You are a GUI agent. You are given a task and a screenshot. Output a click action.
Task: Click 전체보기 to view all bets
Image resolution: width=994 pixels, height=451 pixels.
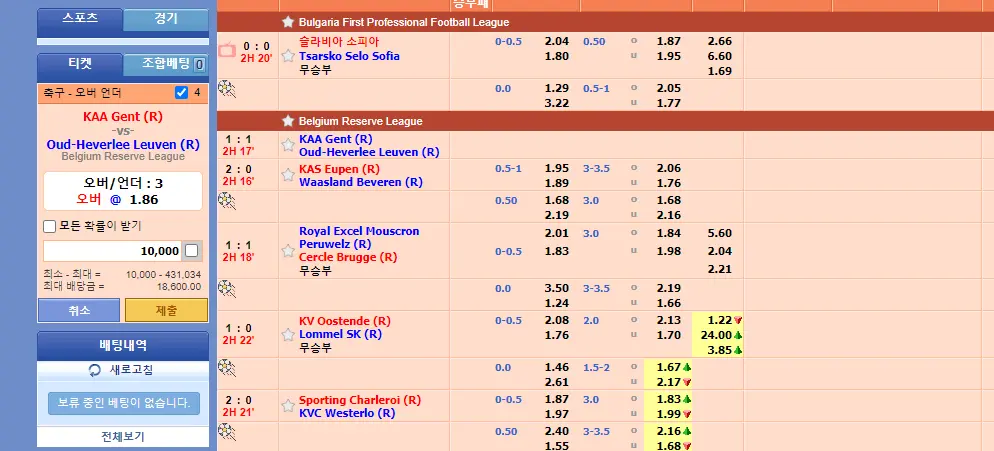(x=123, y=436)
